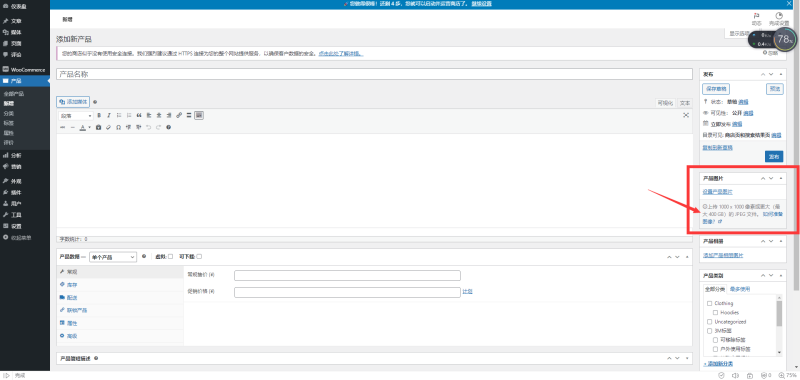This screenshot has height=380, width=800.
Task: Enable the virtual product checkbox
Action: [170, 257]
